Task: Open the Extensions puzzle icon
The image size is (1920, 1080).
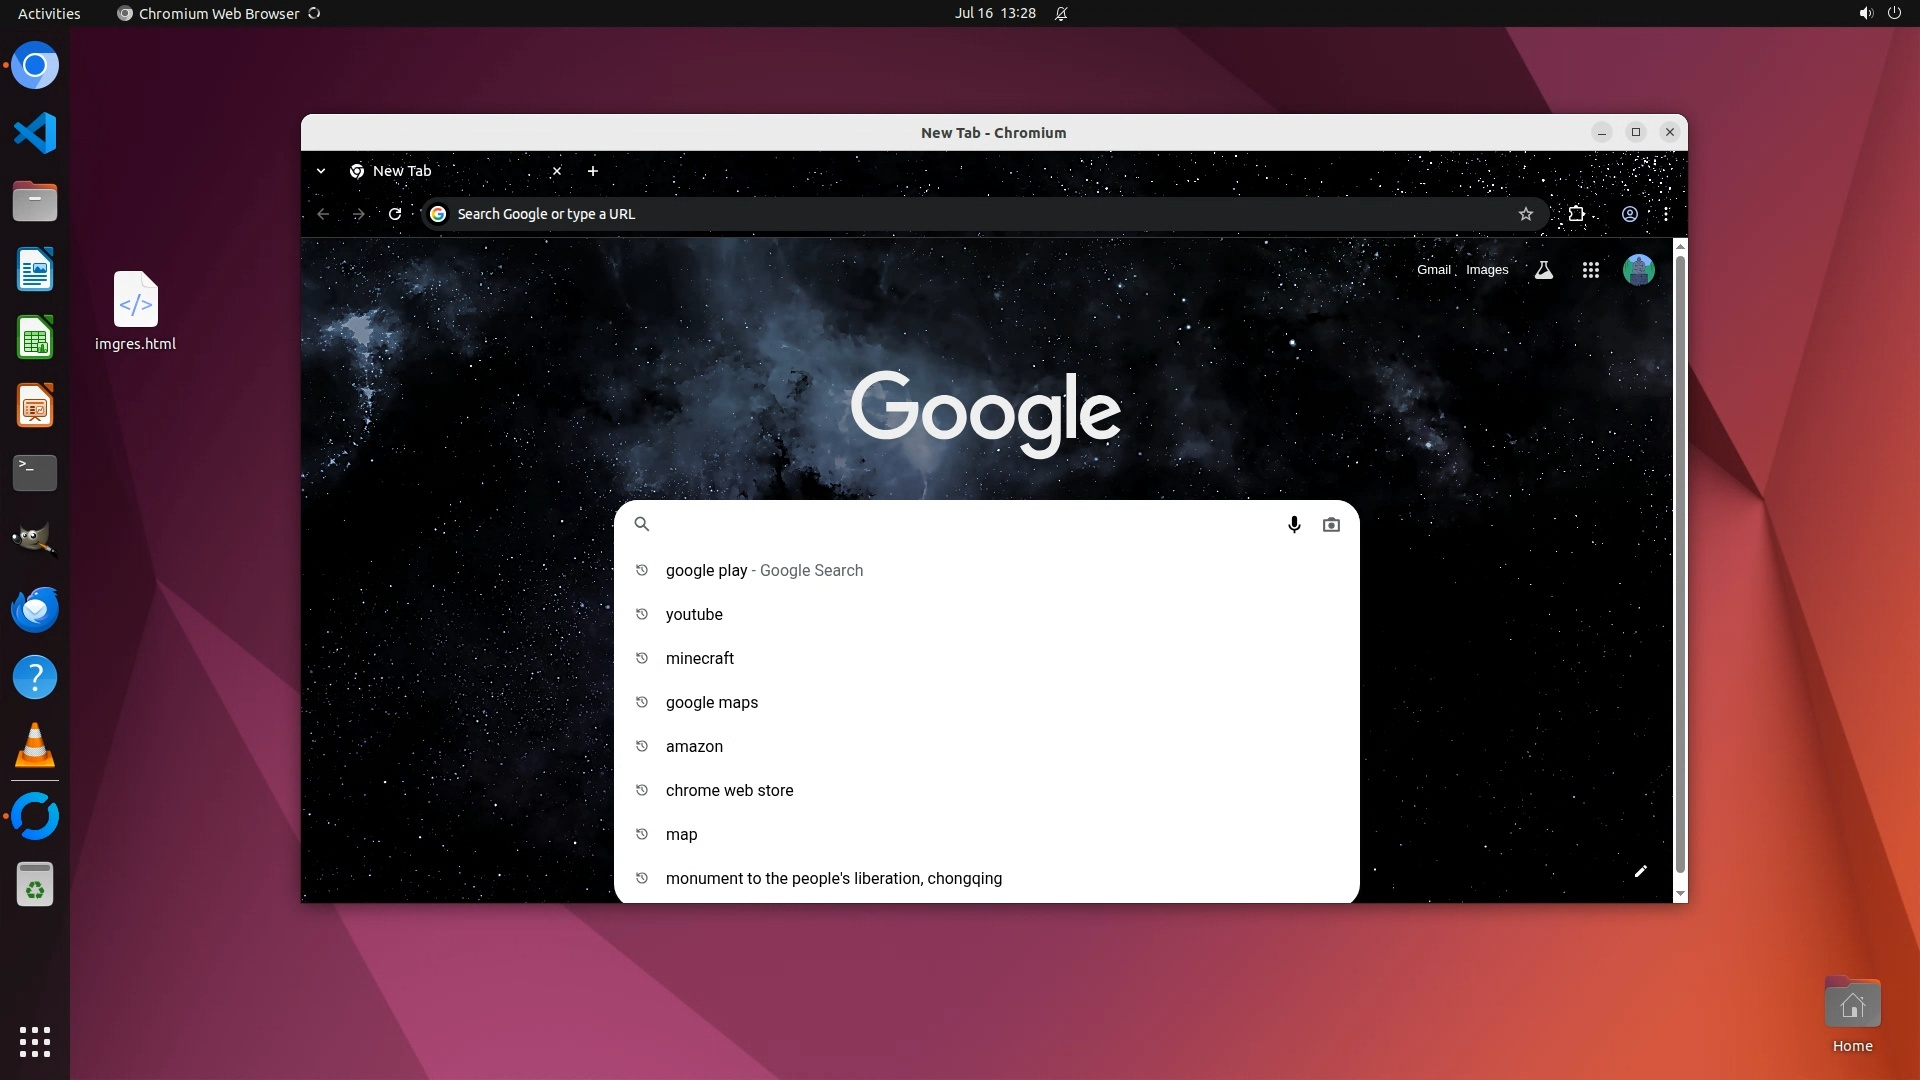Action: coord(1576,214)
